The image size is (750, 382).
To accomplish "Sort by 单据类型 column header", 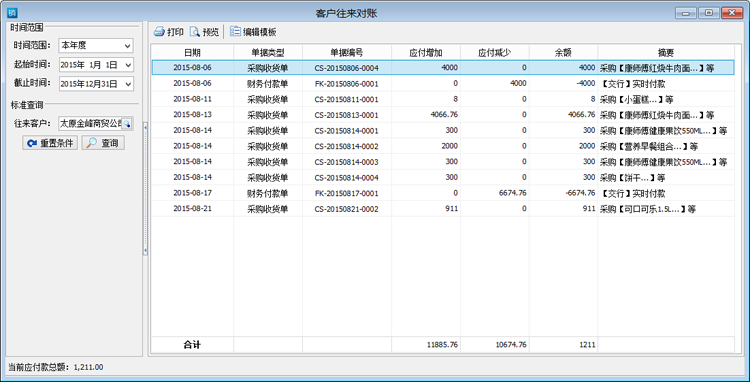I will click(x=268, y=53).
